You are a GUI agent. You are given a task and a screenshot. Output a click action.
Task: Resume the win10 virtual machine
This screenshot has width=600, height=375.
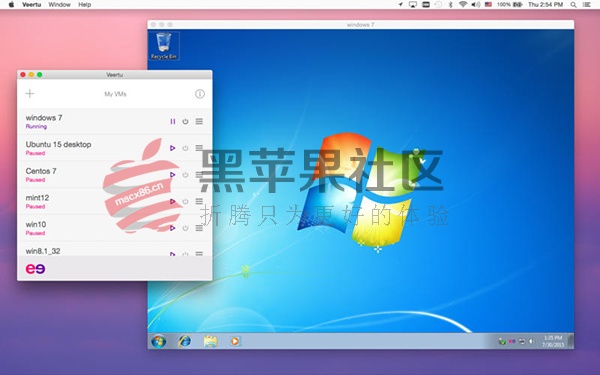[173, 228]
